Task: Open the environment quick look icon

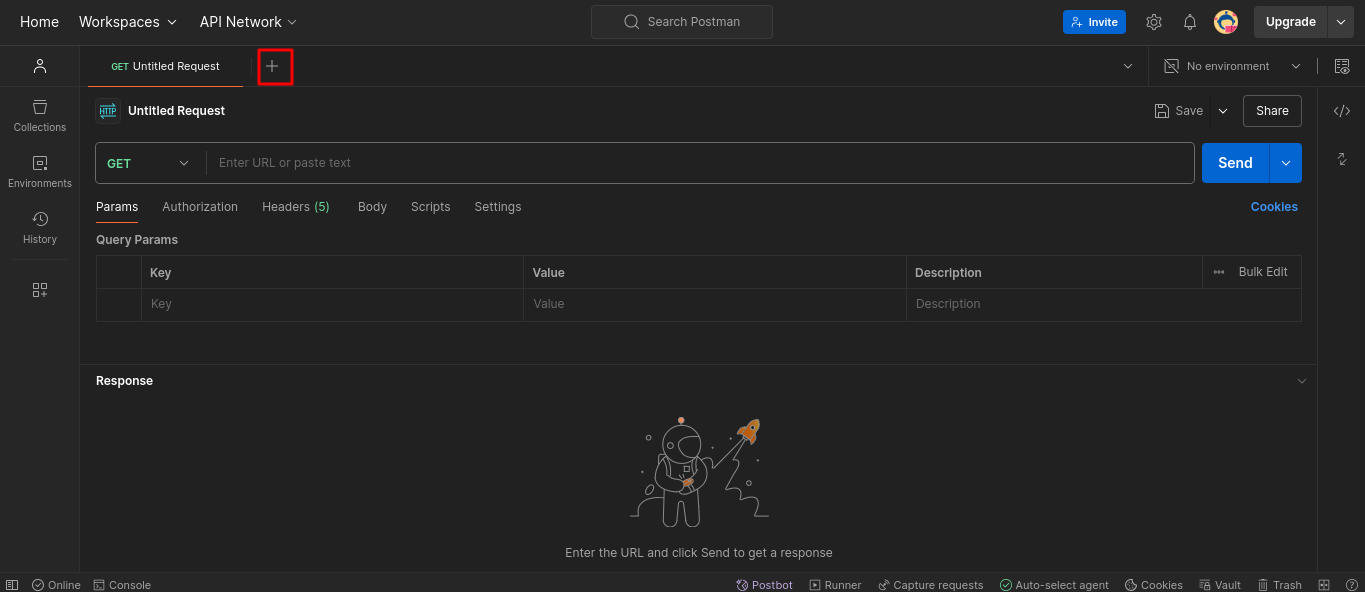Action: pos(1342,66)
